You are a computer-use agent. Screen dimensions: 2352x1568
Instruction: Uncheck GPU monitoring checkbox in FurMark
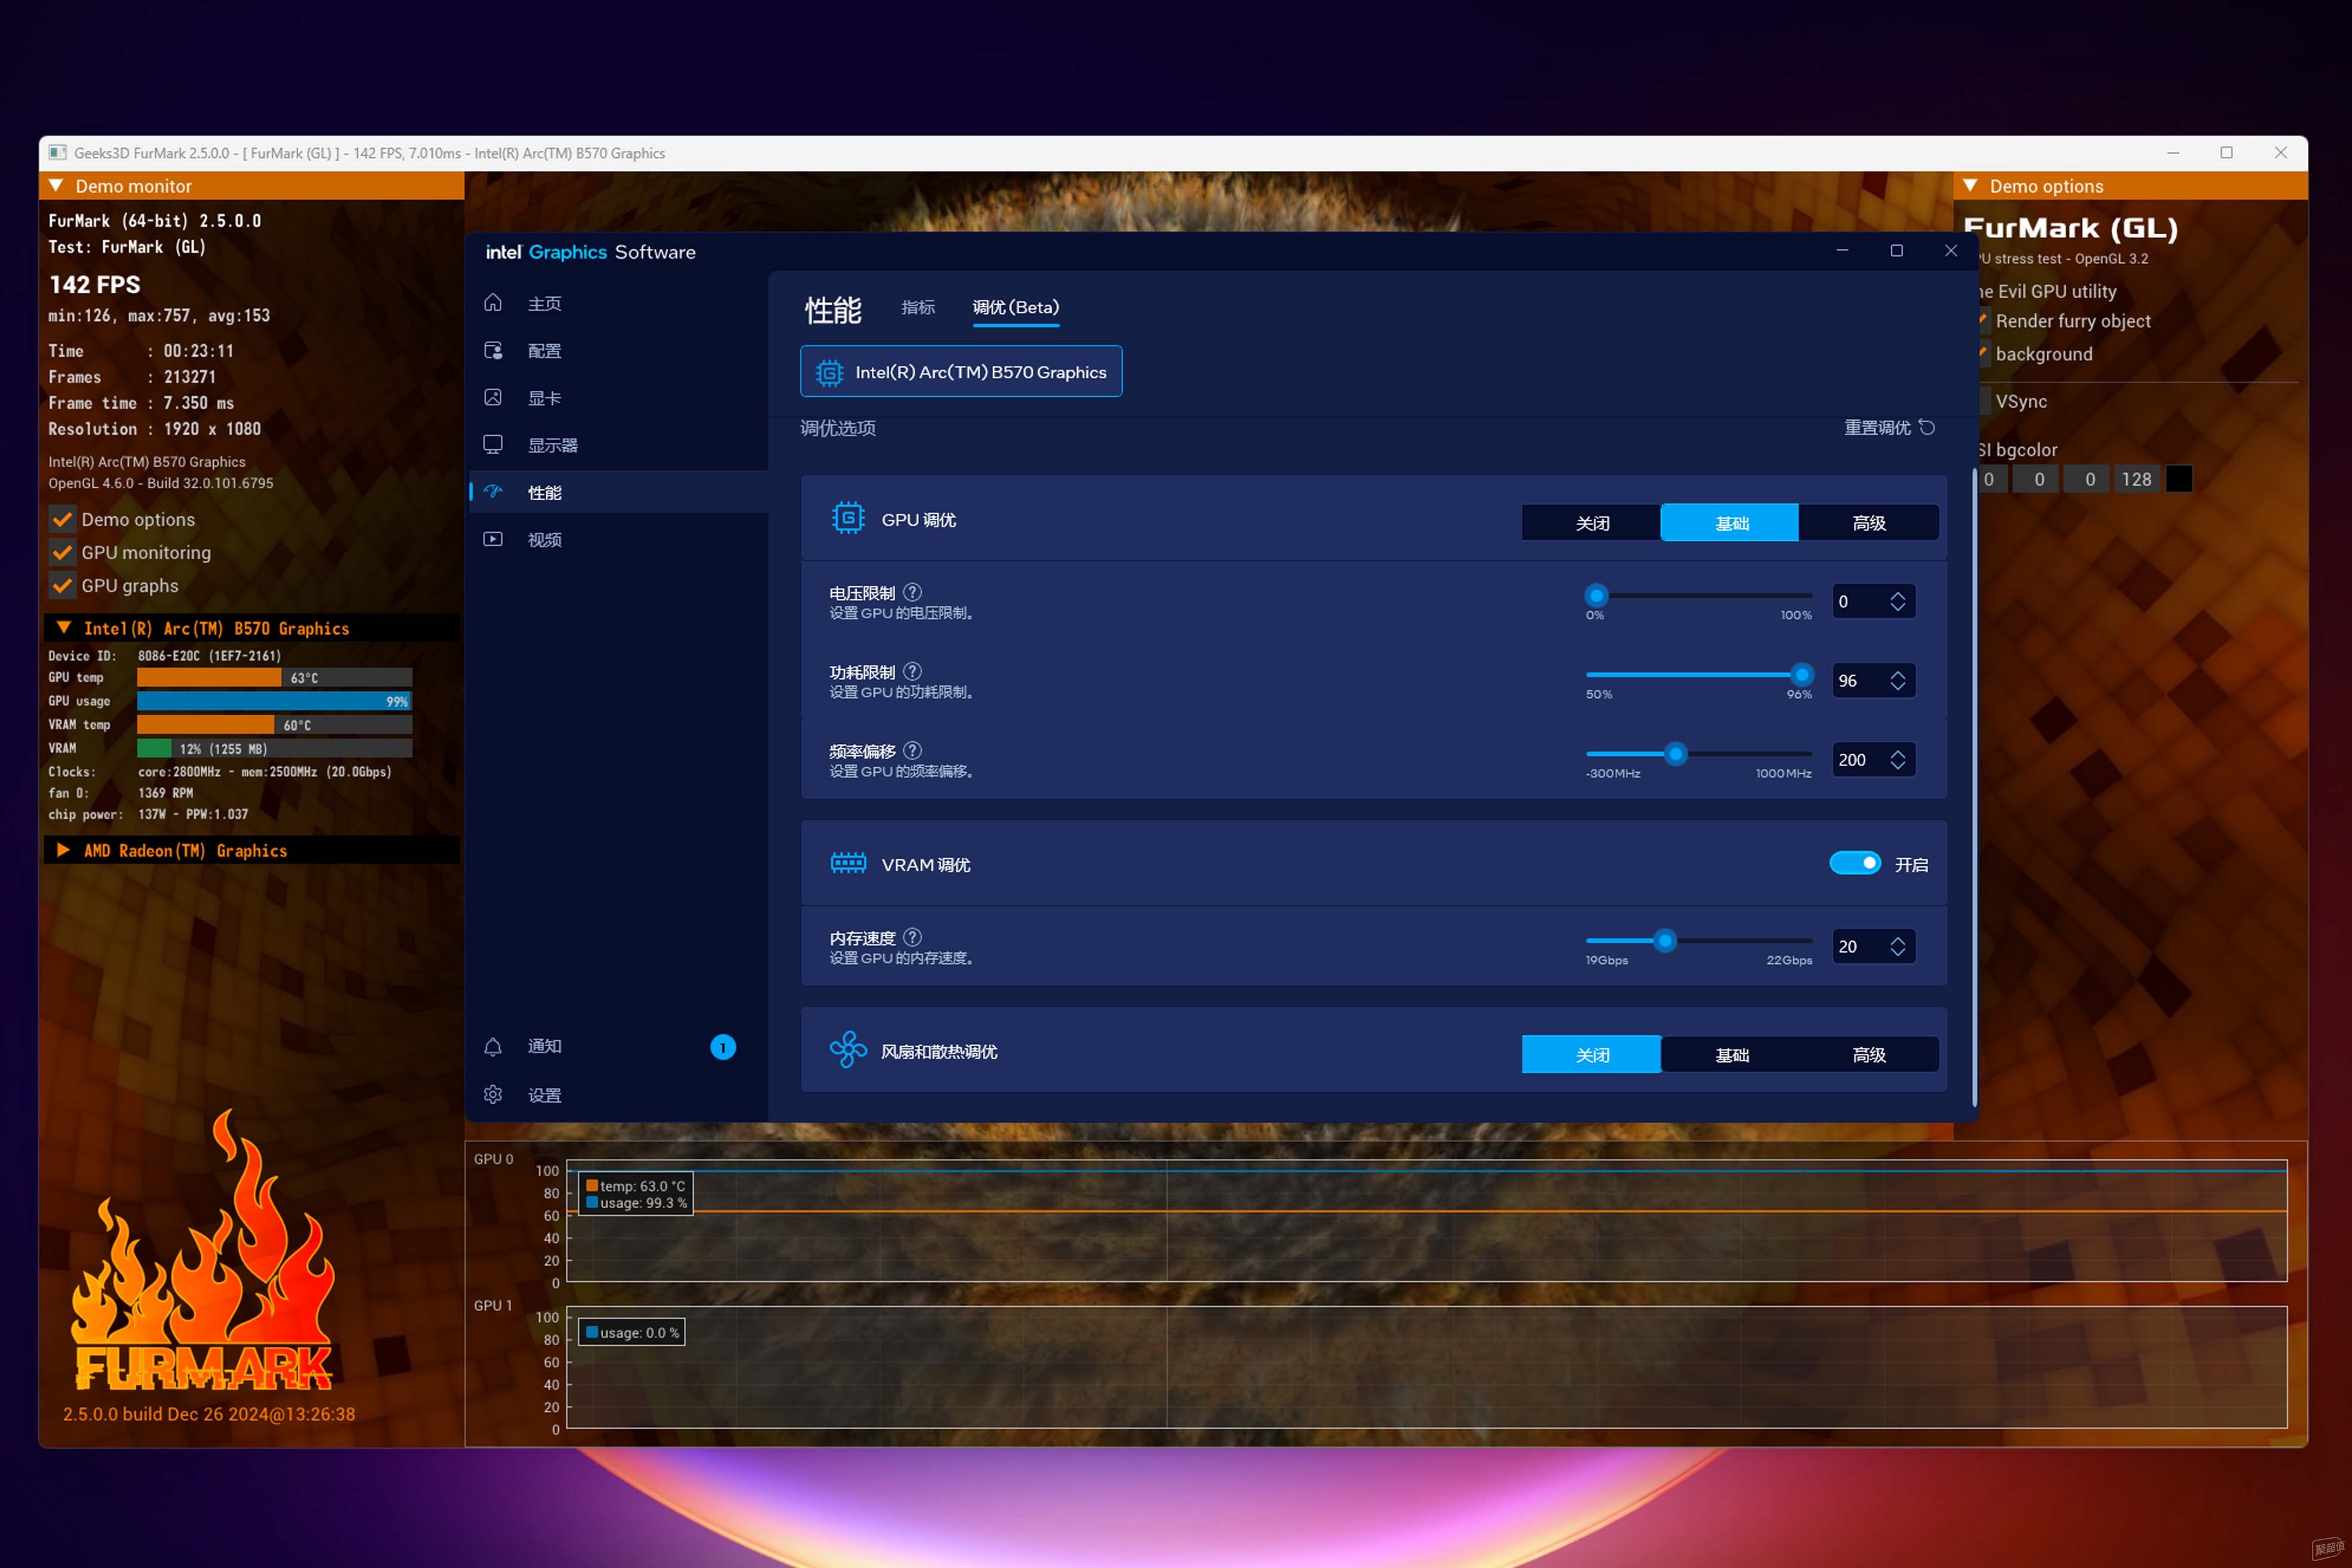tap(62, 552)
